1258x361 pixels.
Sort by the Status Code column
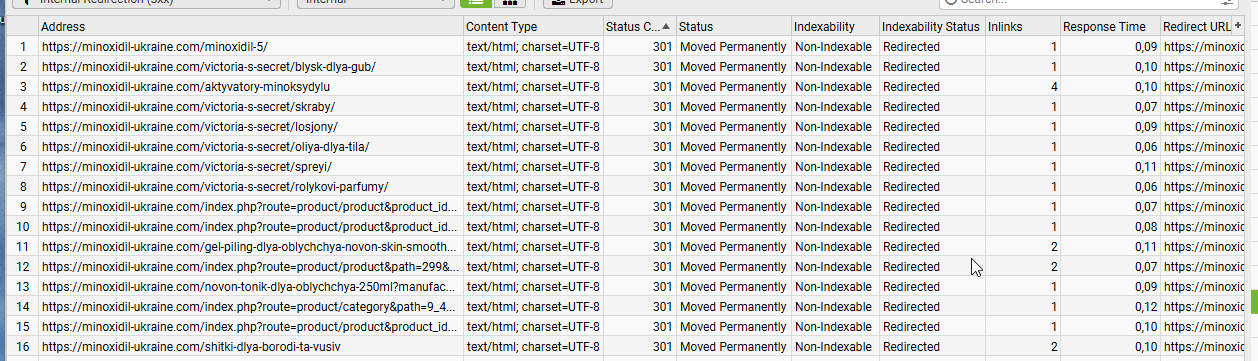point(639,27)
